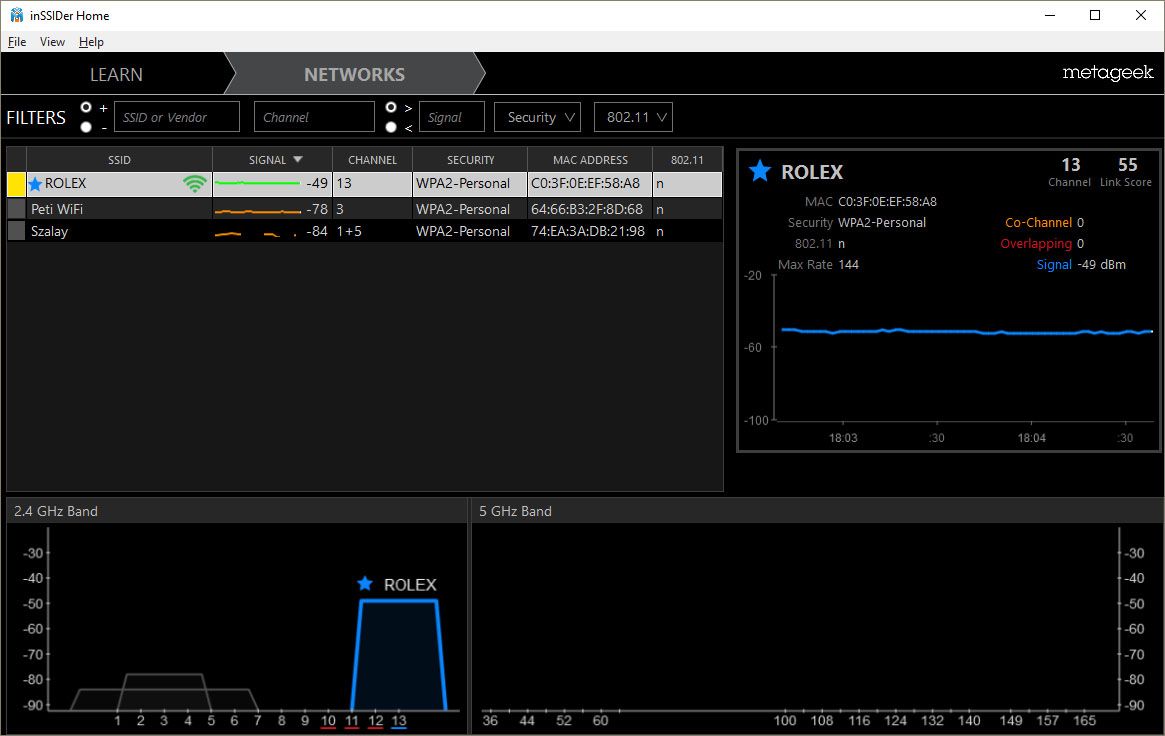The height and width of the screenshot is (736, 1165).
Task: Click the ROLEX SSID name in table
Action: (65, 183)
